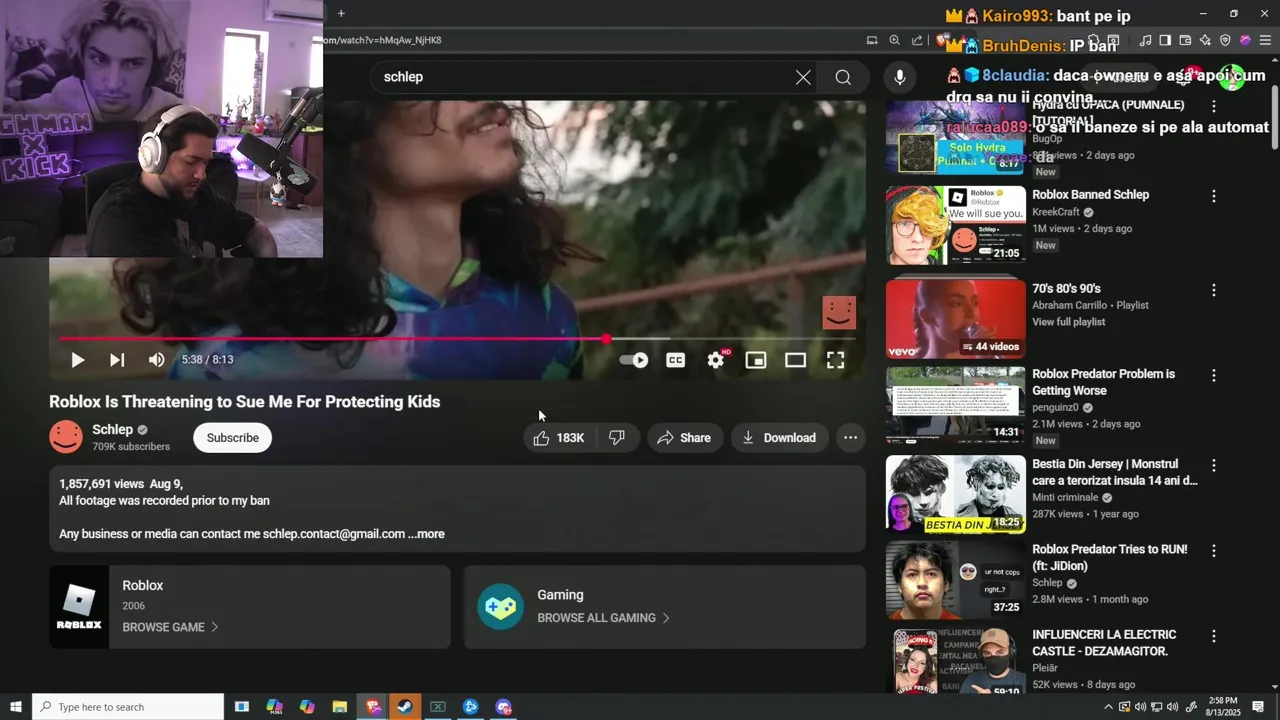Toggle browser sidebar panel icon
1280x720 pixels.
[1165, 40]
